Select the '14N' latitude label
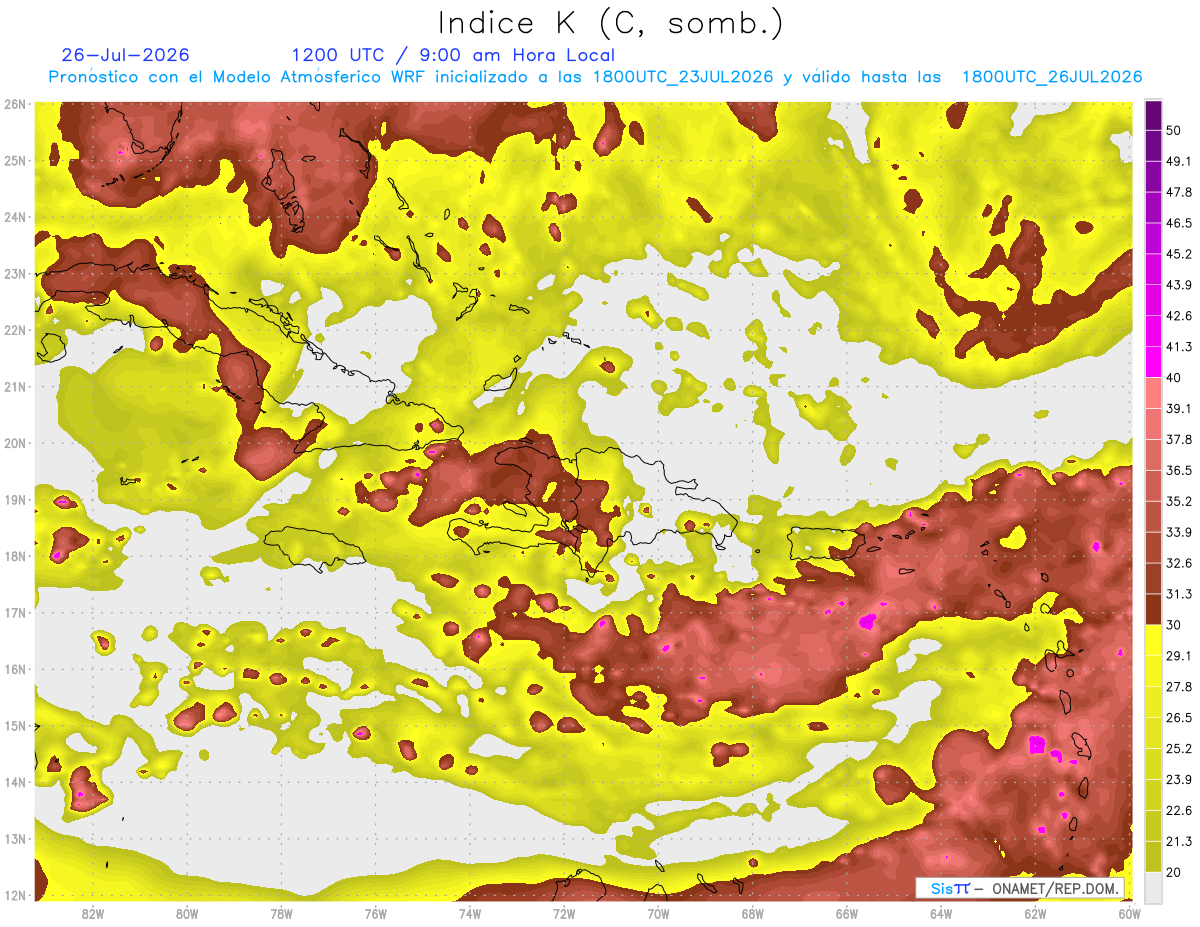This screenshot has width=1200, height=927. point(14,782)
